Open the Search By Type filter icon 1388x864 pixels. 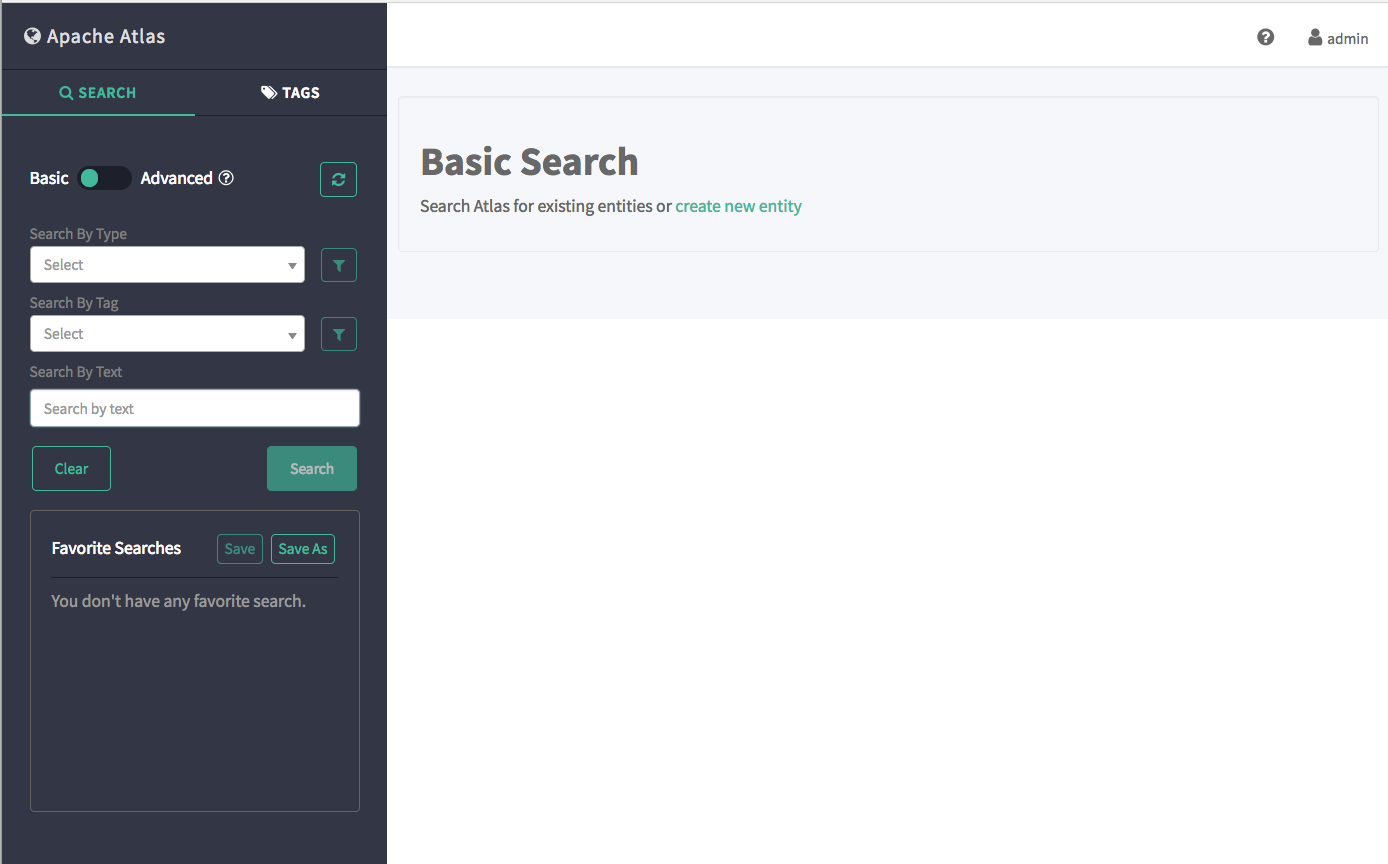338,265
